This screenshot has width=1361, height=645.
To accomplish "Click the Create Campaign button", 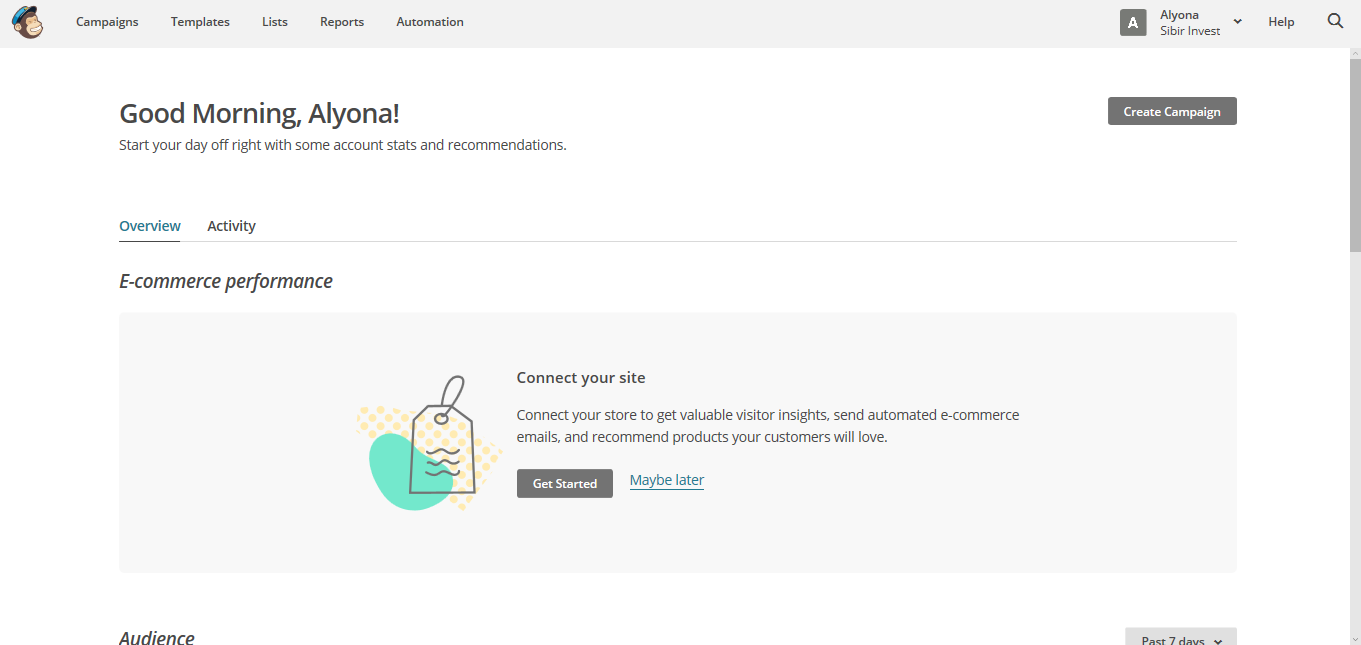I will click(1171, 111).
